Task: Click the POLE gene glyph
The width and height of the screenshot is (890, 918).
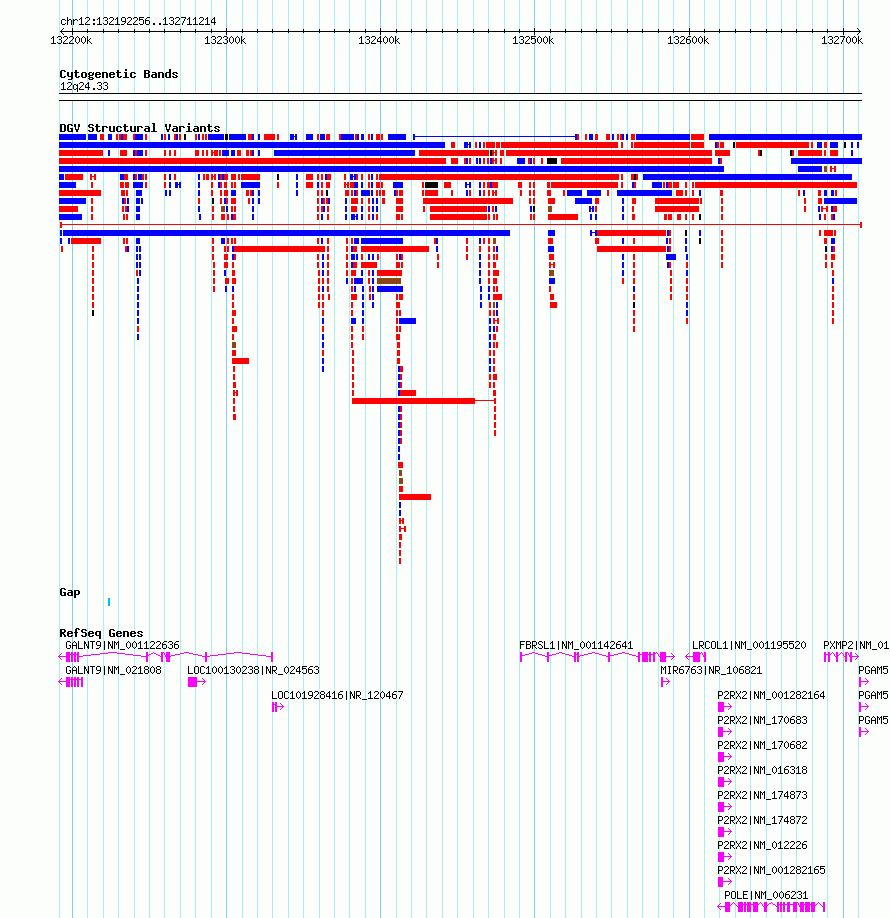Action: pos(771,907)
